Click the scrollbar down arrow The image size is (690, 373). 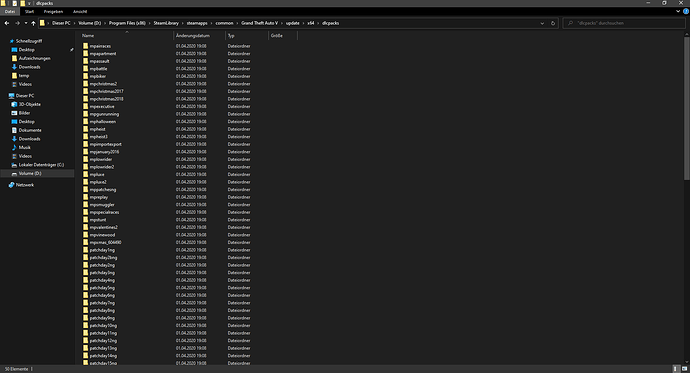686,362
